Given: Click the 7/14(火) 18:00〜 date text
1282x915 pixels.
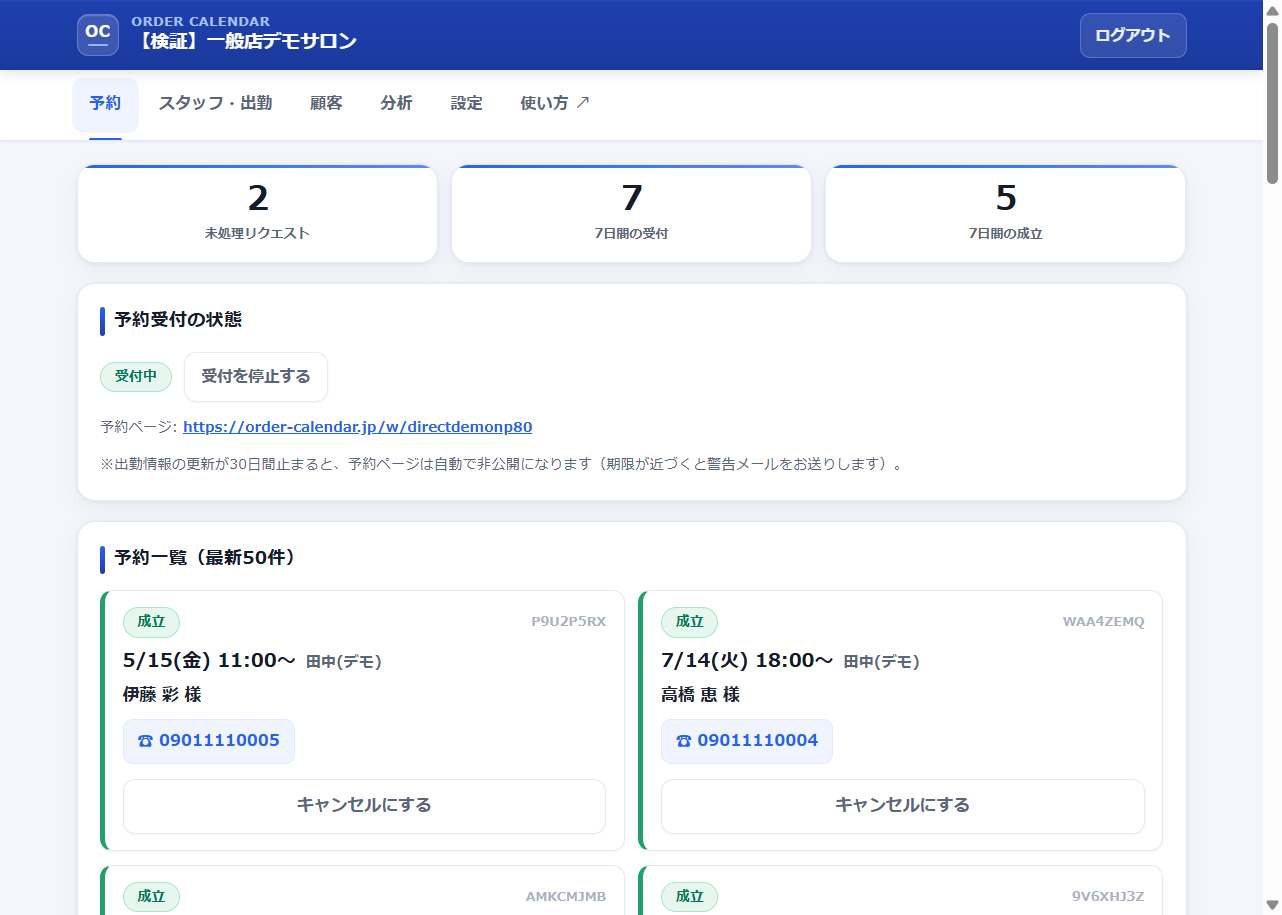Looking at the screenshot, I should point(747,661).
